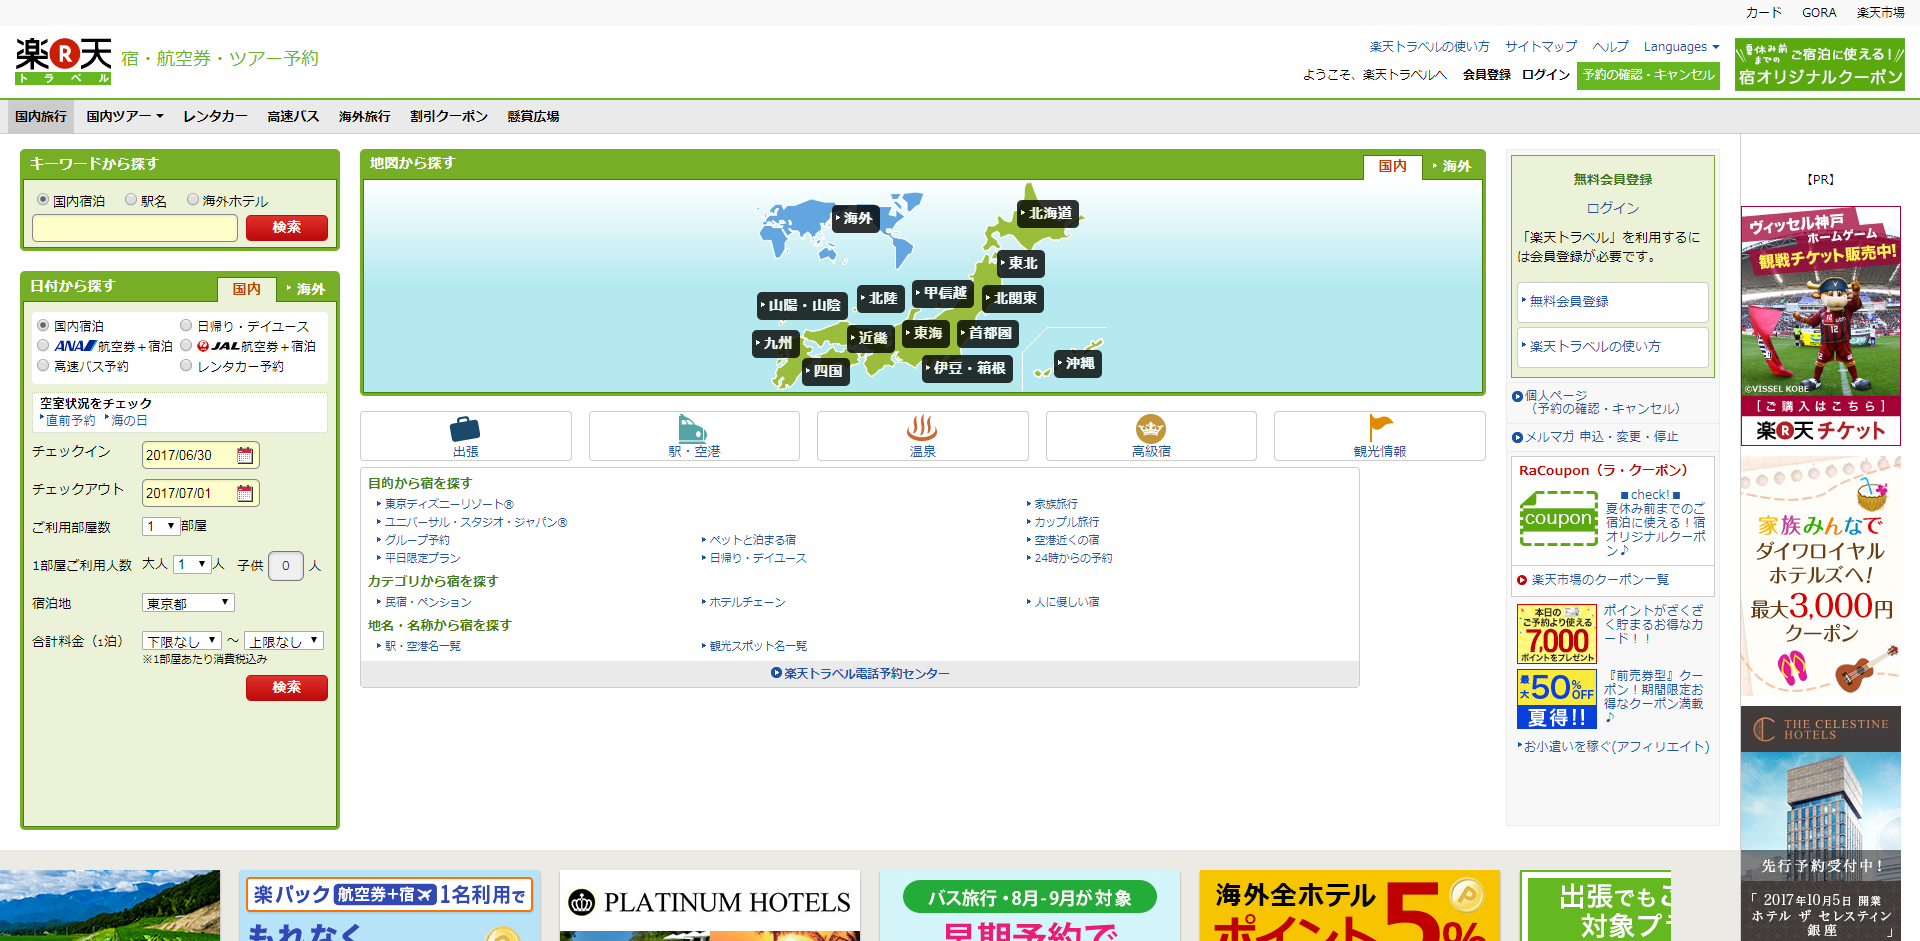Image resolution: width=1920 pixels, height=941 pixels.
Task: Expand the ご利用部屋数 dropdown
Action: click(x=160, y=526)
